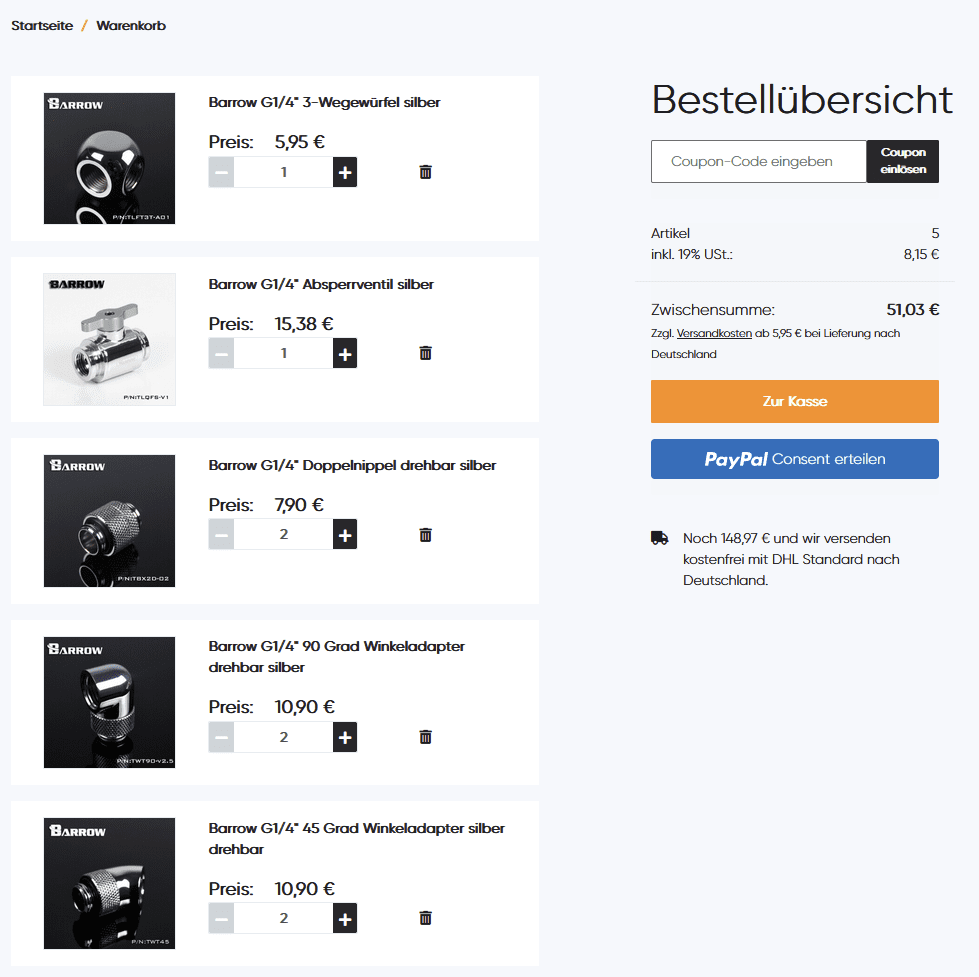Go to Startseite in the breadcrumb
Image resolution: width=979 pixels, height=977 pixels.
tap(42, 26)
